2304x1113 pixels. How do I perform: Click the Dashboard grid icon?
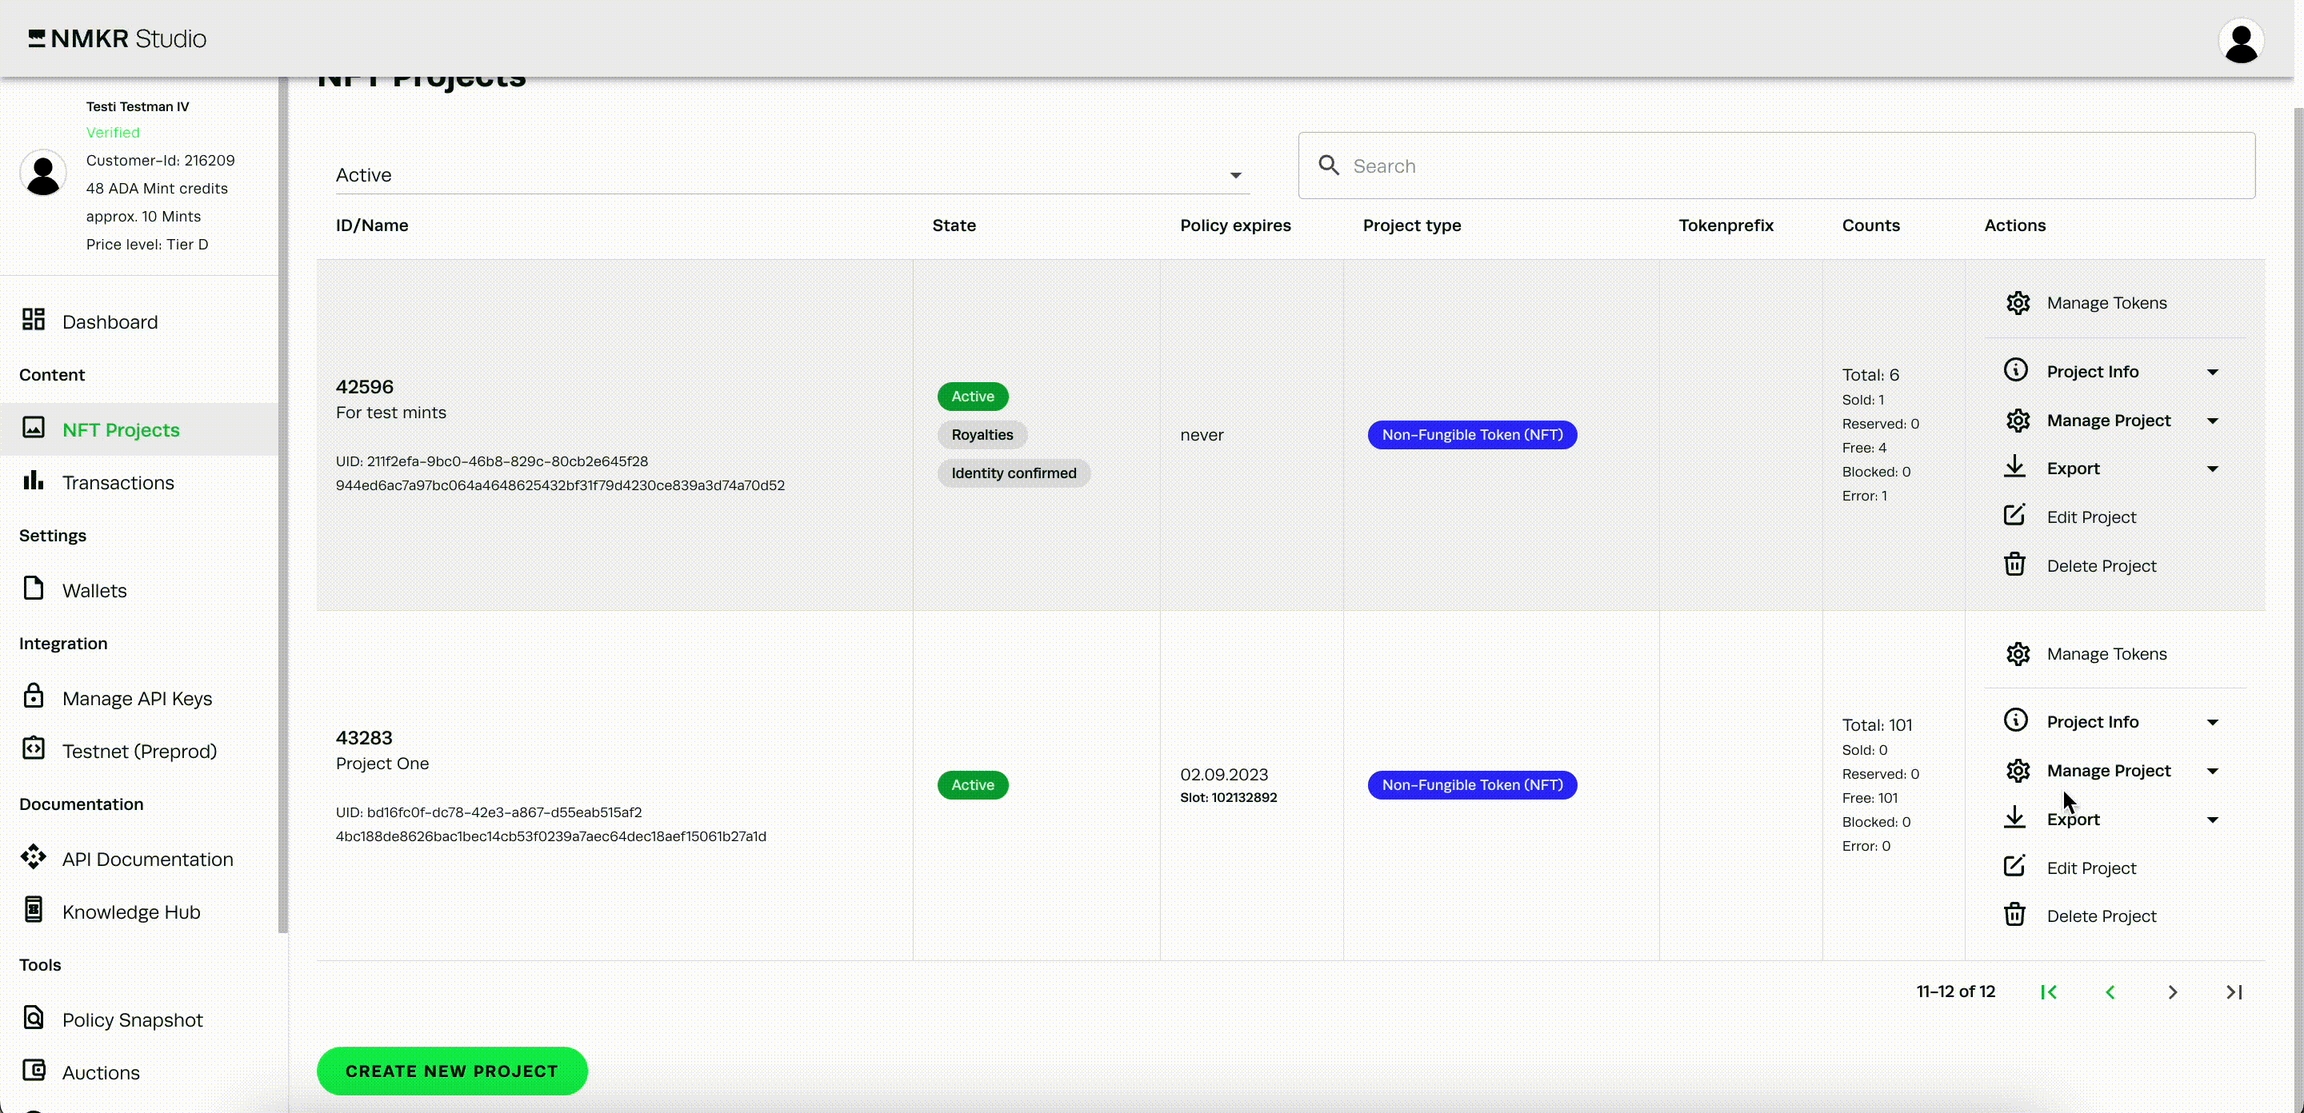33,320
